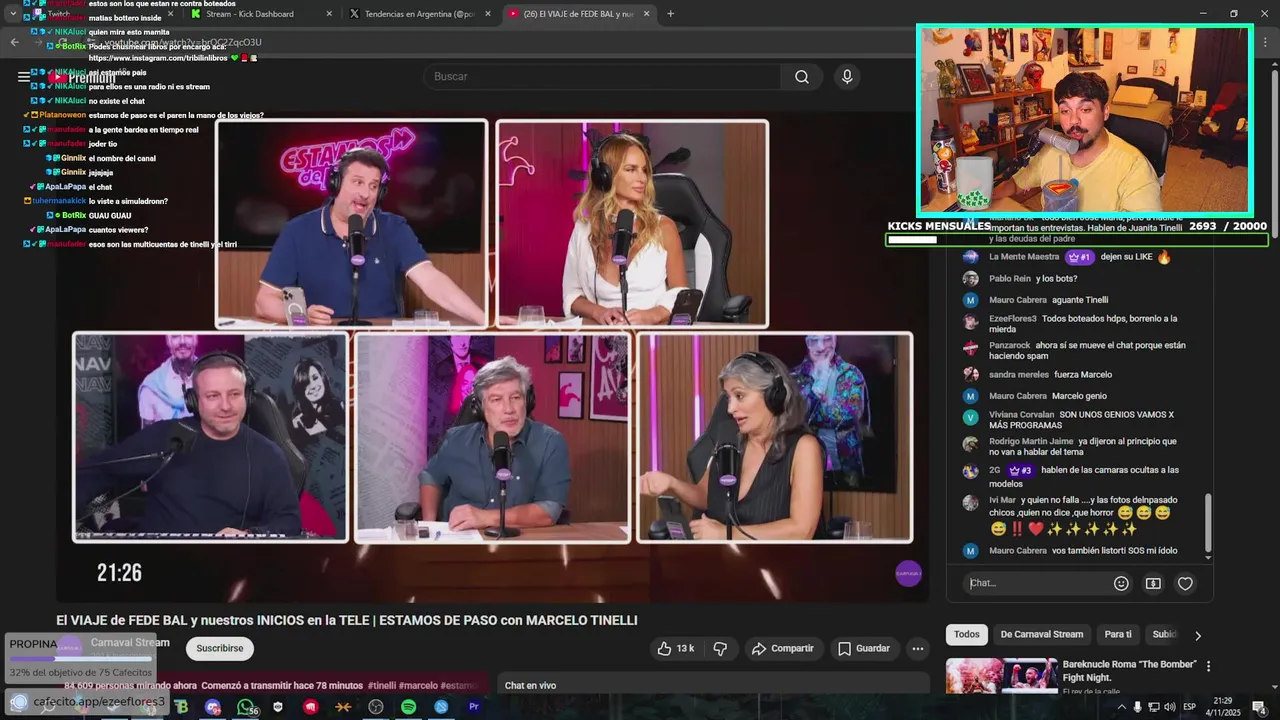Click the main video player
Image resolution: width=1280 pixels, height=720 pixels.
tap(490, 355)
